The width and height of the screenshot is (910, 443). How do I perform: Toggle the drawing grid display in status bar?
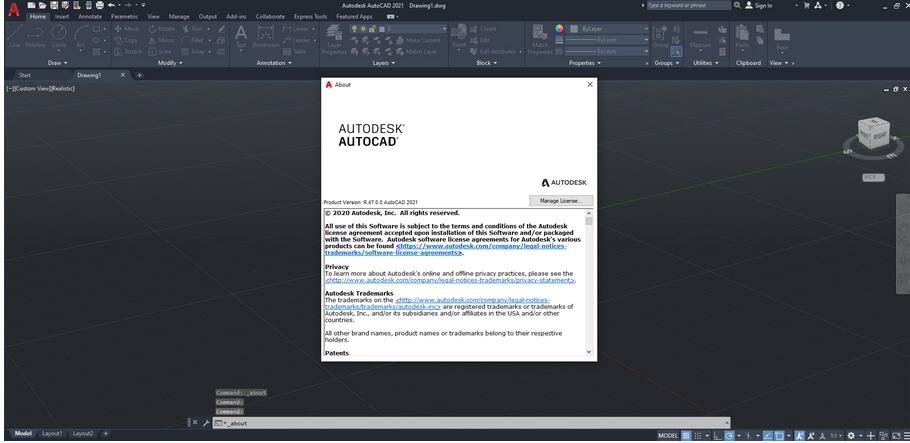[x=686, y=435]
